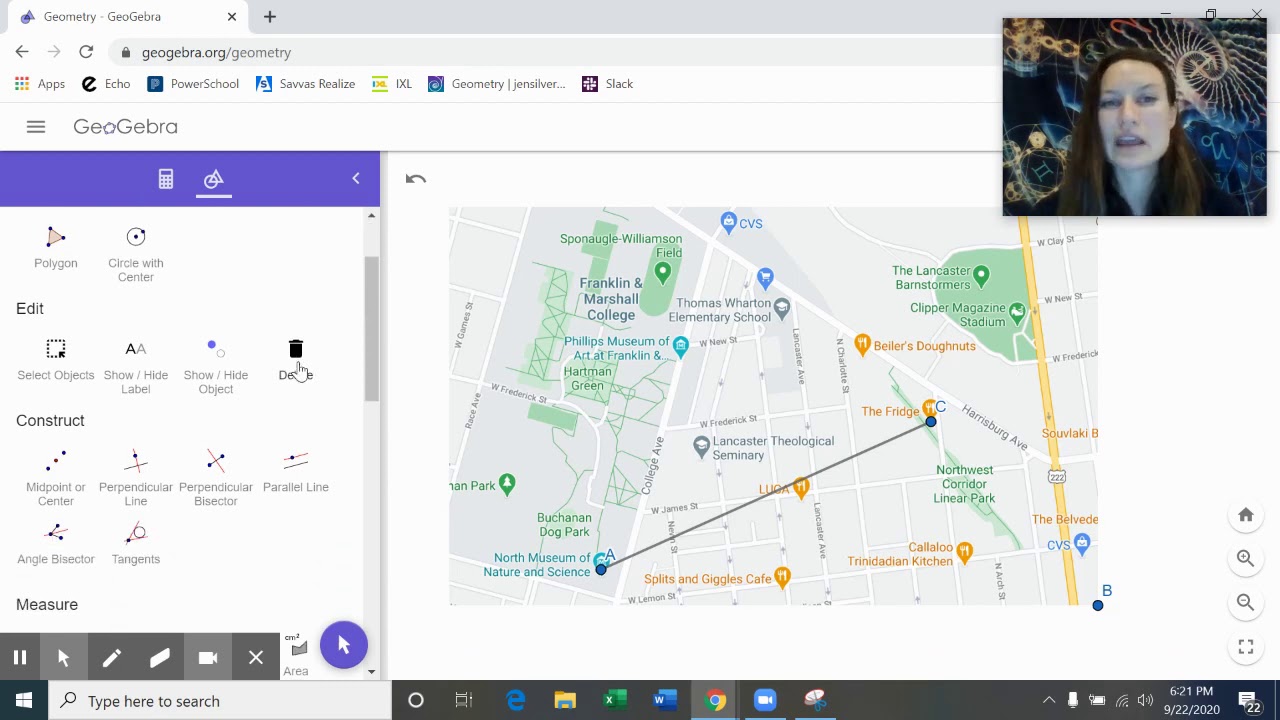Select the Delete trash can tool
1280x720 pixels.
tap(296, 360)
